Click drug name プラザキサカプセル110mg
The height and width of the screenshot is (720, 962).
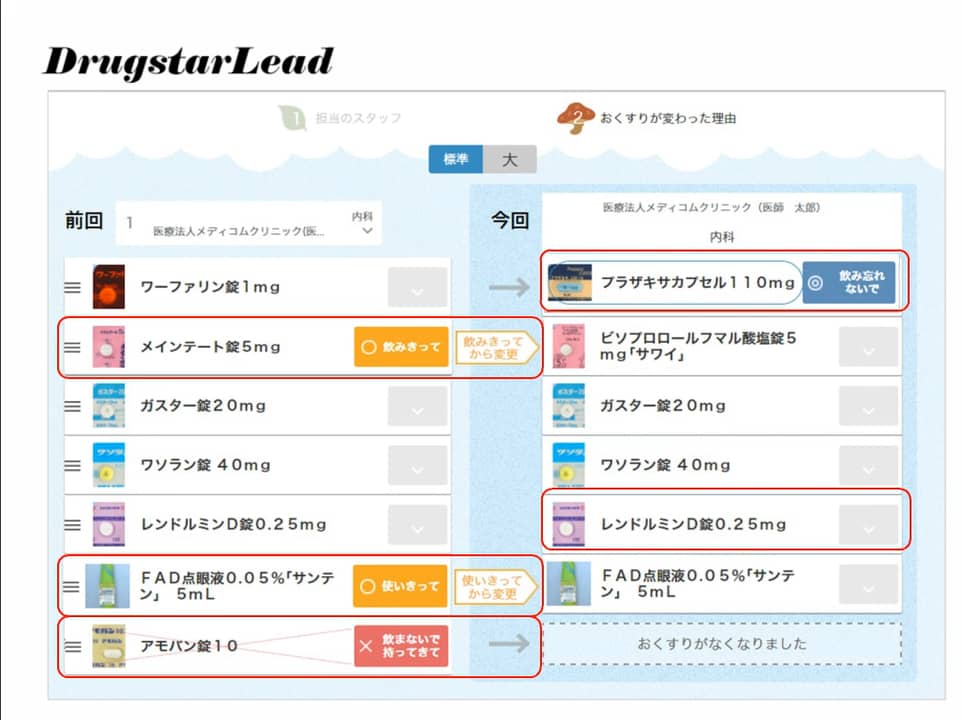[x=698, y=282]
